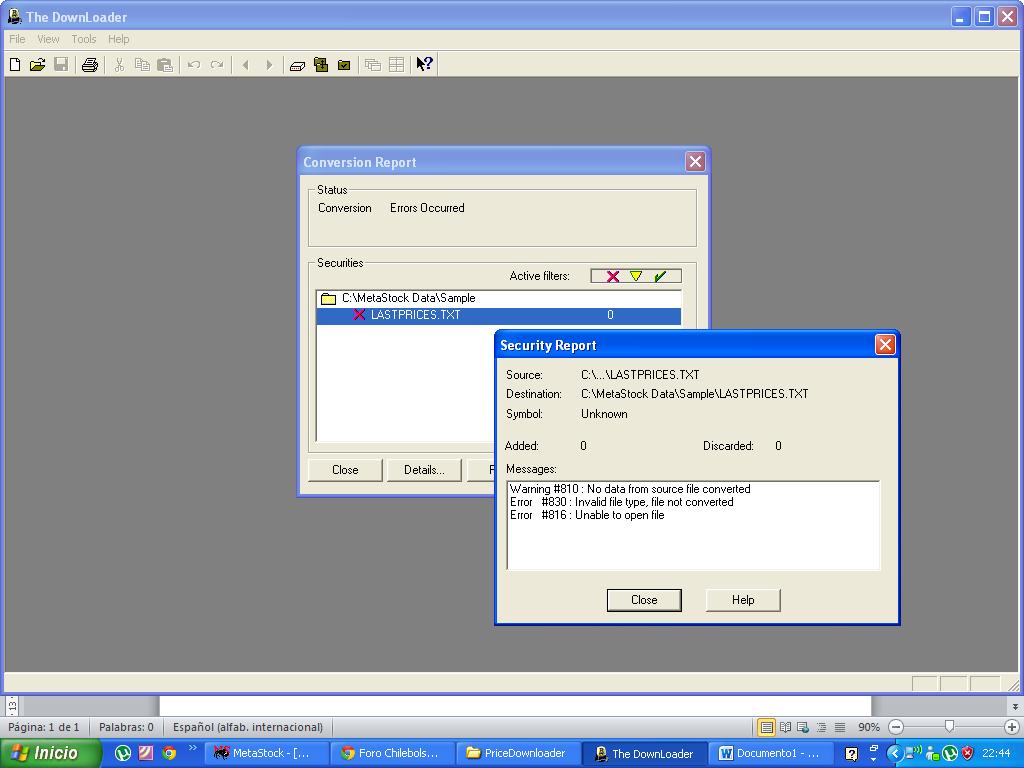
Task: Click the taskbar clock showing 22:44
Action: [x=997, y=753]
